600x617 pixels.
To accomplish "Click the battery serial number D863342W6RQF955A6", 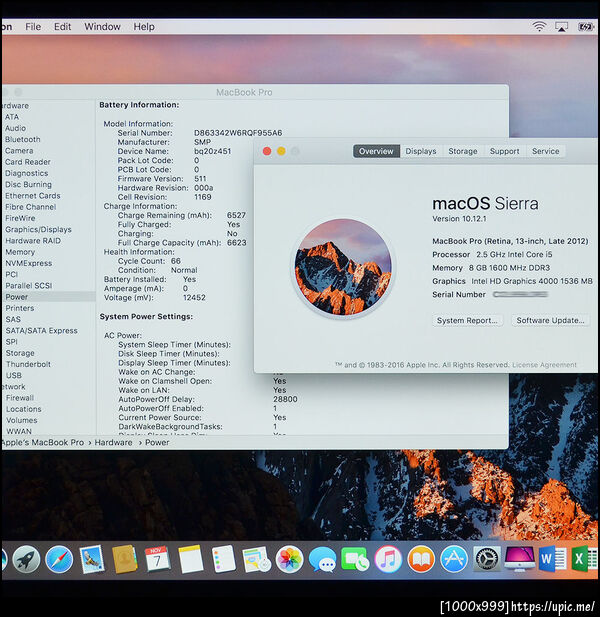I will tap(238, 133).
